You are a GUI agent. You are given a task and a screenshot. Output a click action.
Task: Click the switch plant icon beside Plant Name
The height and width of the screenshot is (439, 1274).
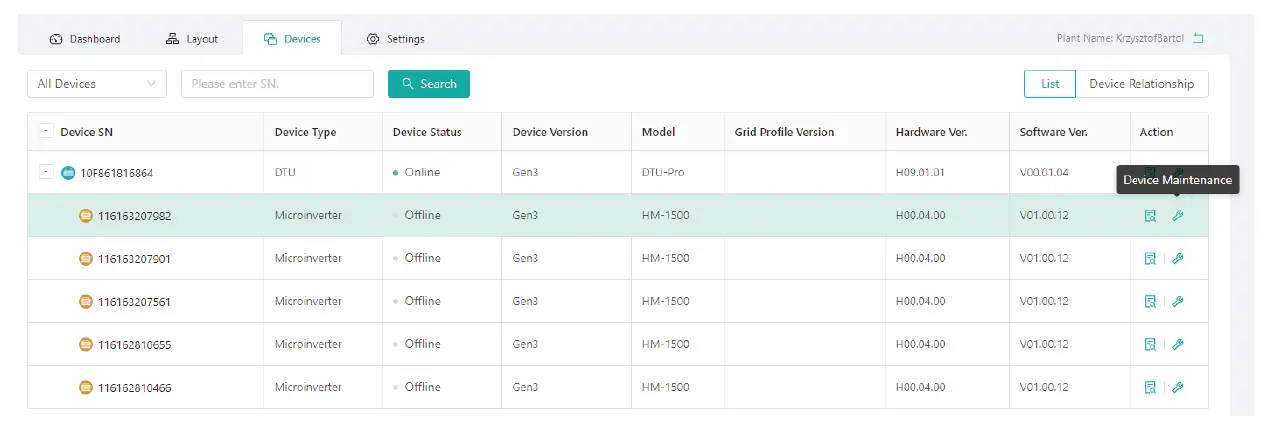click(x=1198, y=39)
